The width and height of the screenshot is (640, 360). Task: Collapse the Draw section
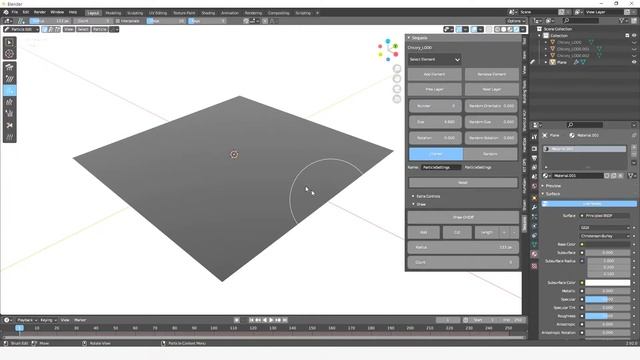419,204
